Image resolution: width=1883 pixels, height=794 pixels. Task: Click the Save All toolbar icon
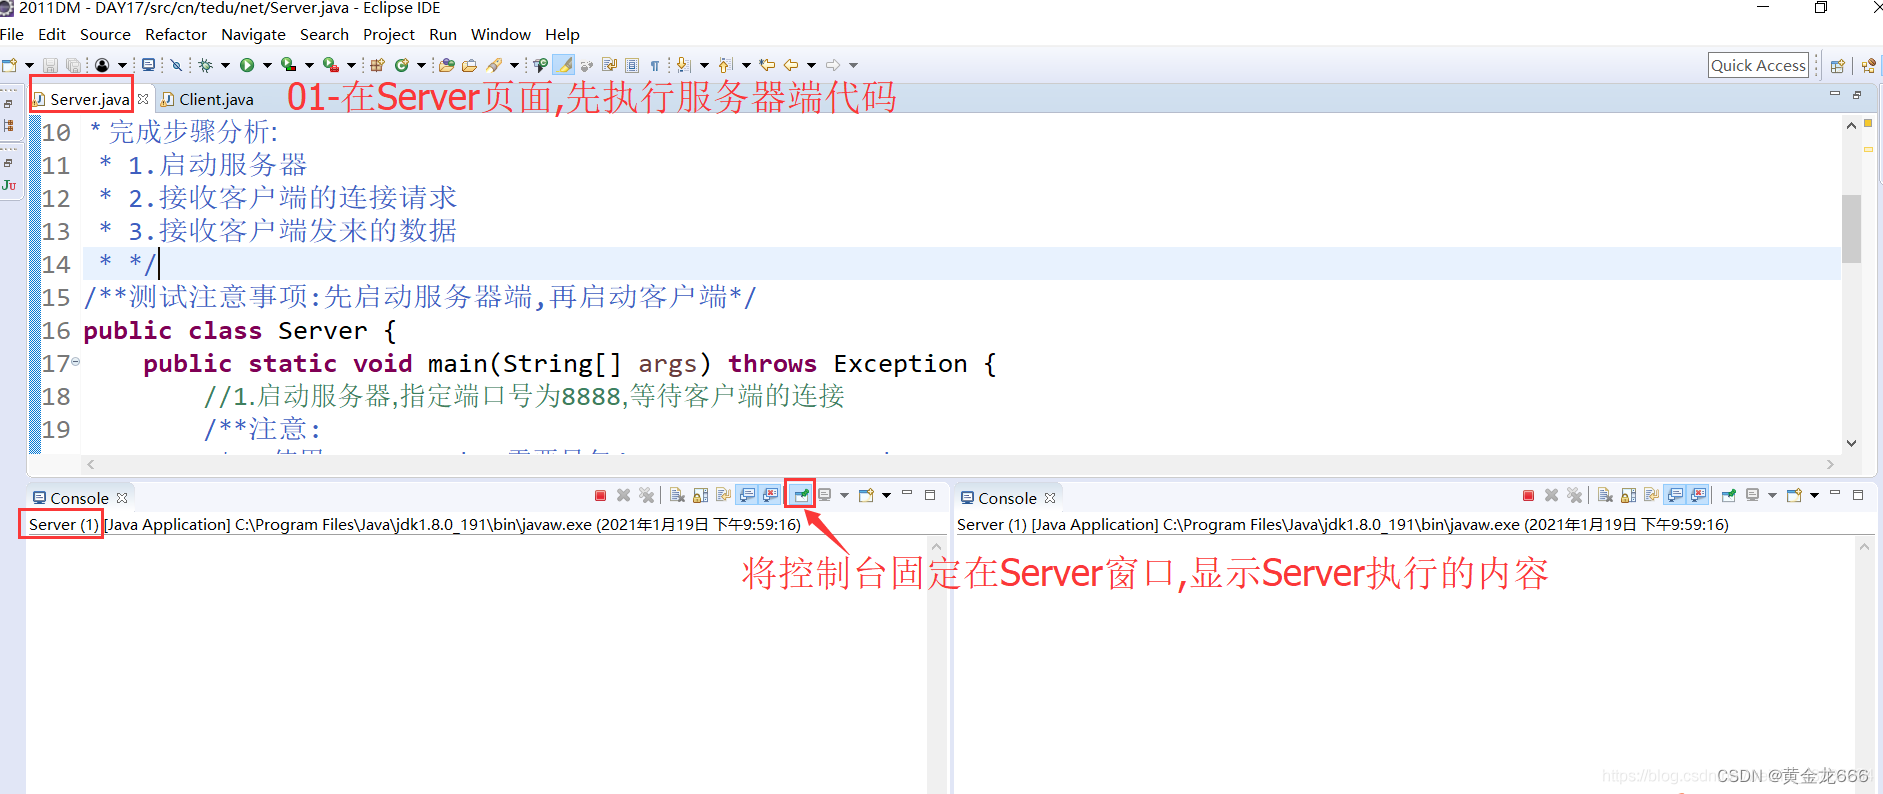73,65
